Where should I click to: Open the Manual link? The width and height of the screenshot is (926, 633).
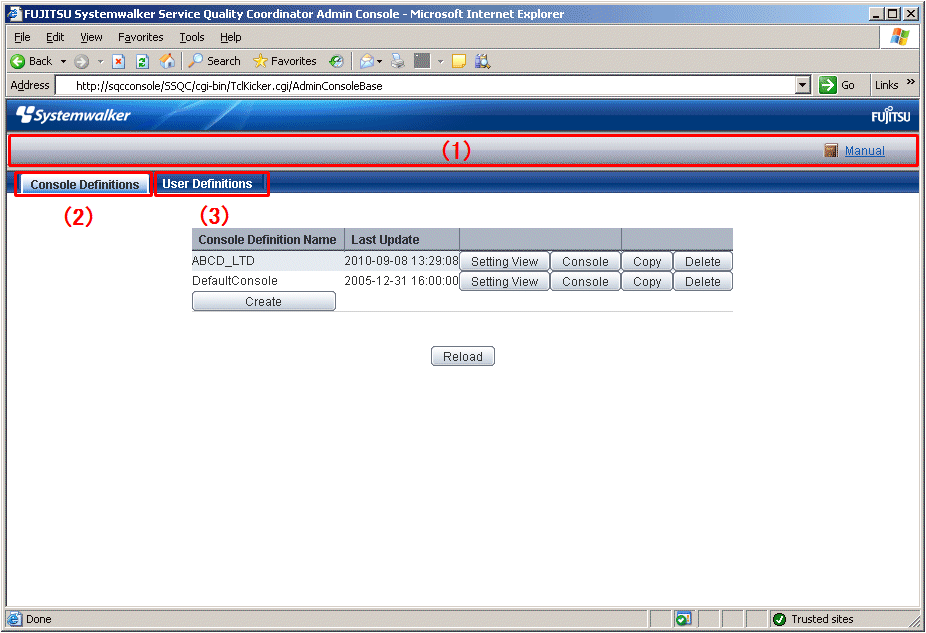coord(865,151)
